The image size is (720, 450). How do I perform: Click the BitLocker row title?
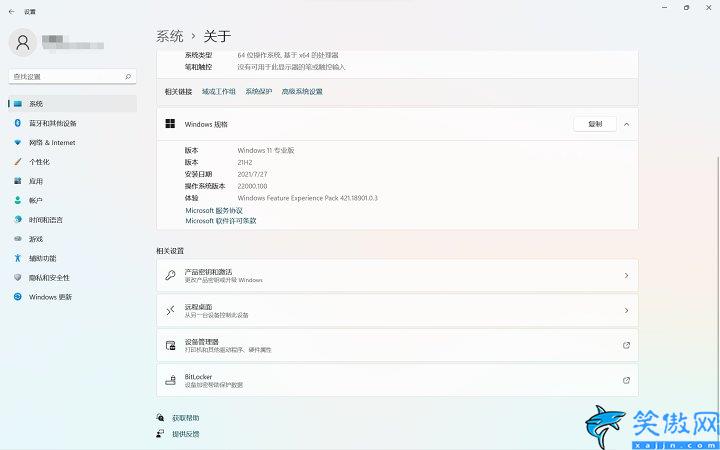(198, 377)
